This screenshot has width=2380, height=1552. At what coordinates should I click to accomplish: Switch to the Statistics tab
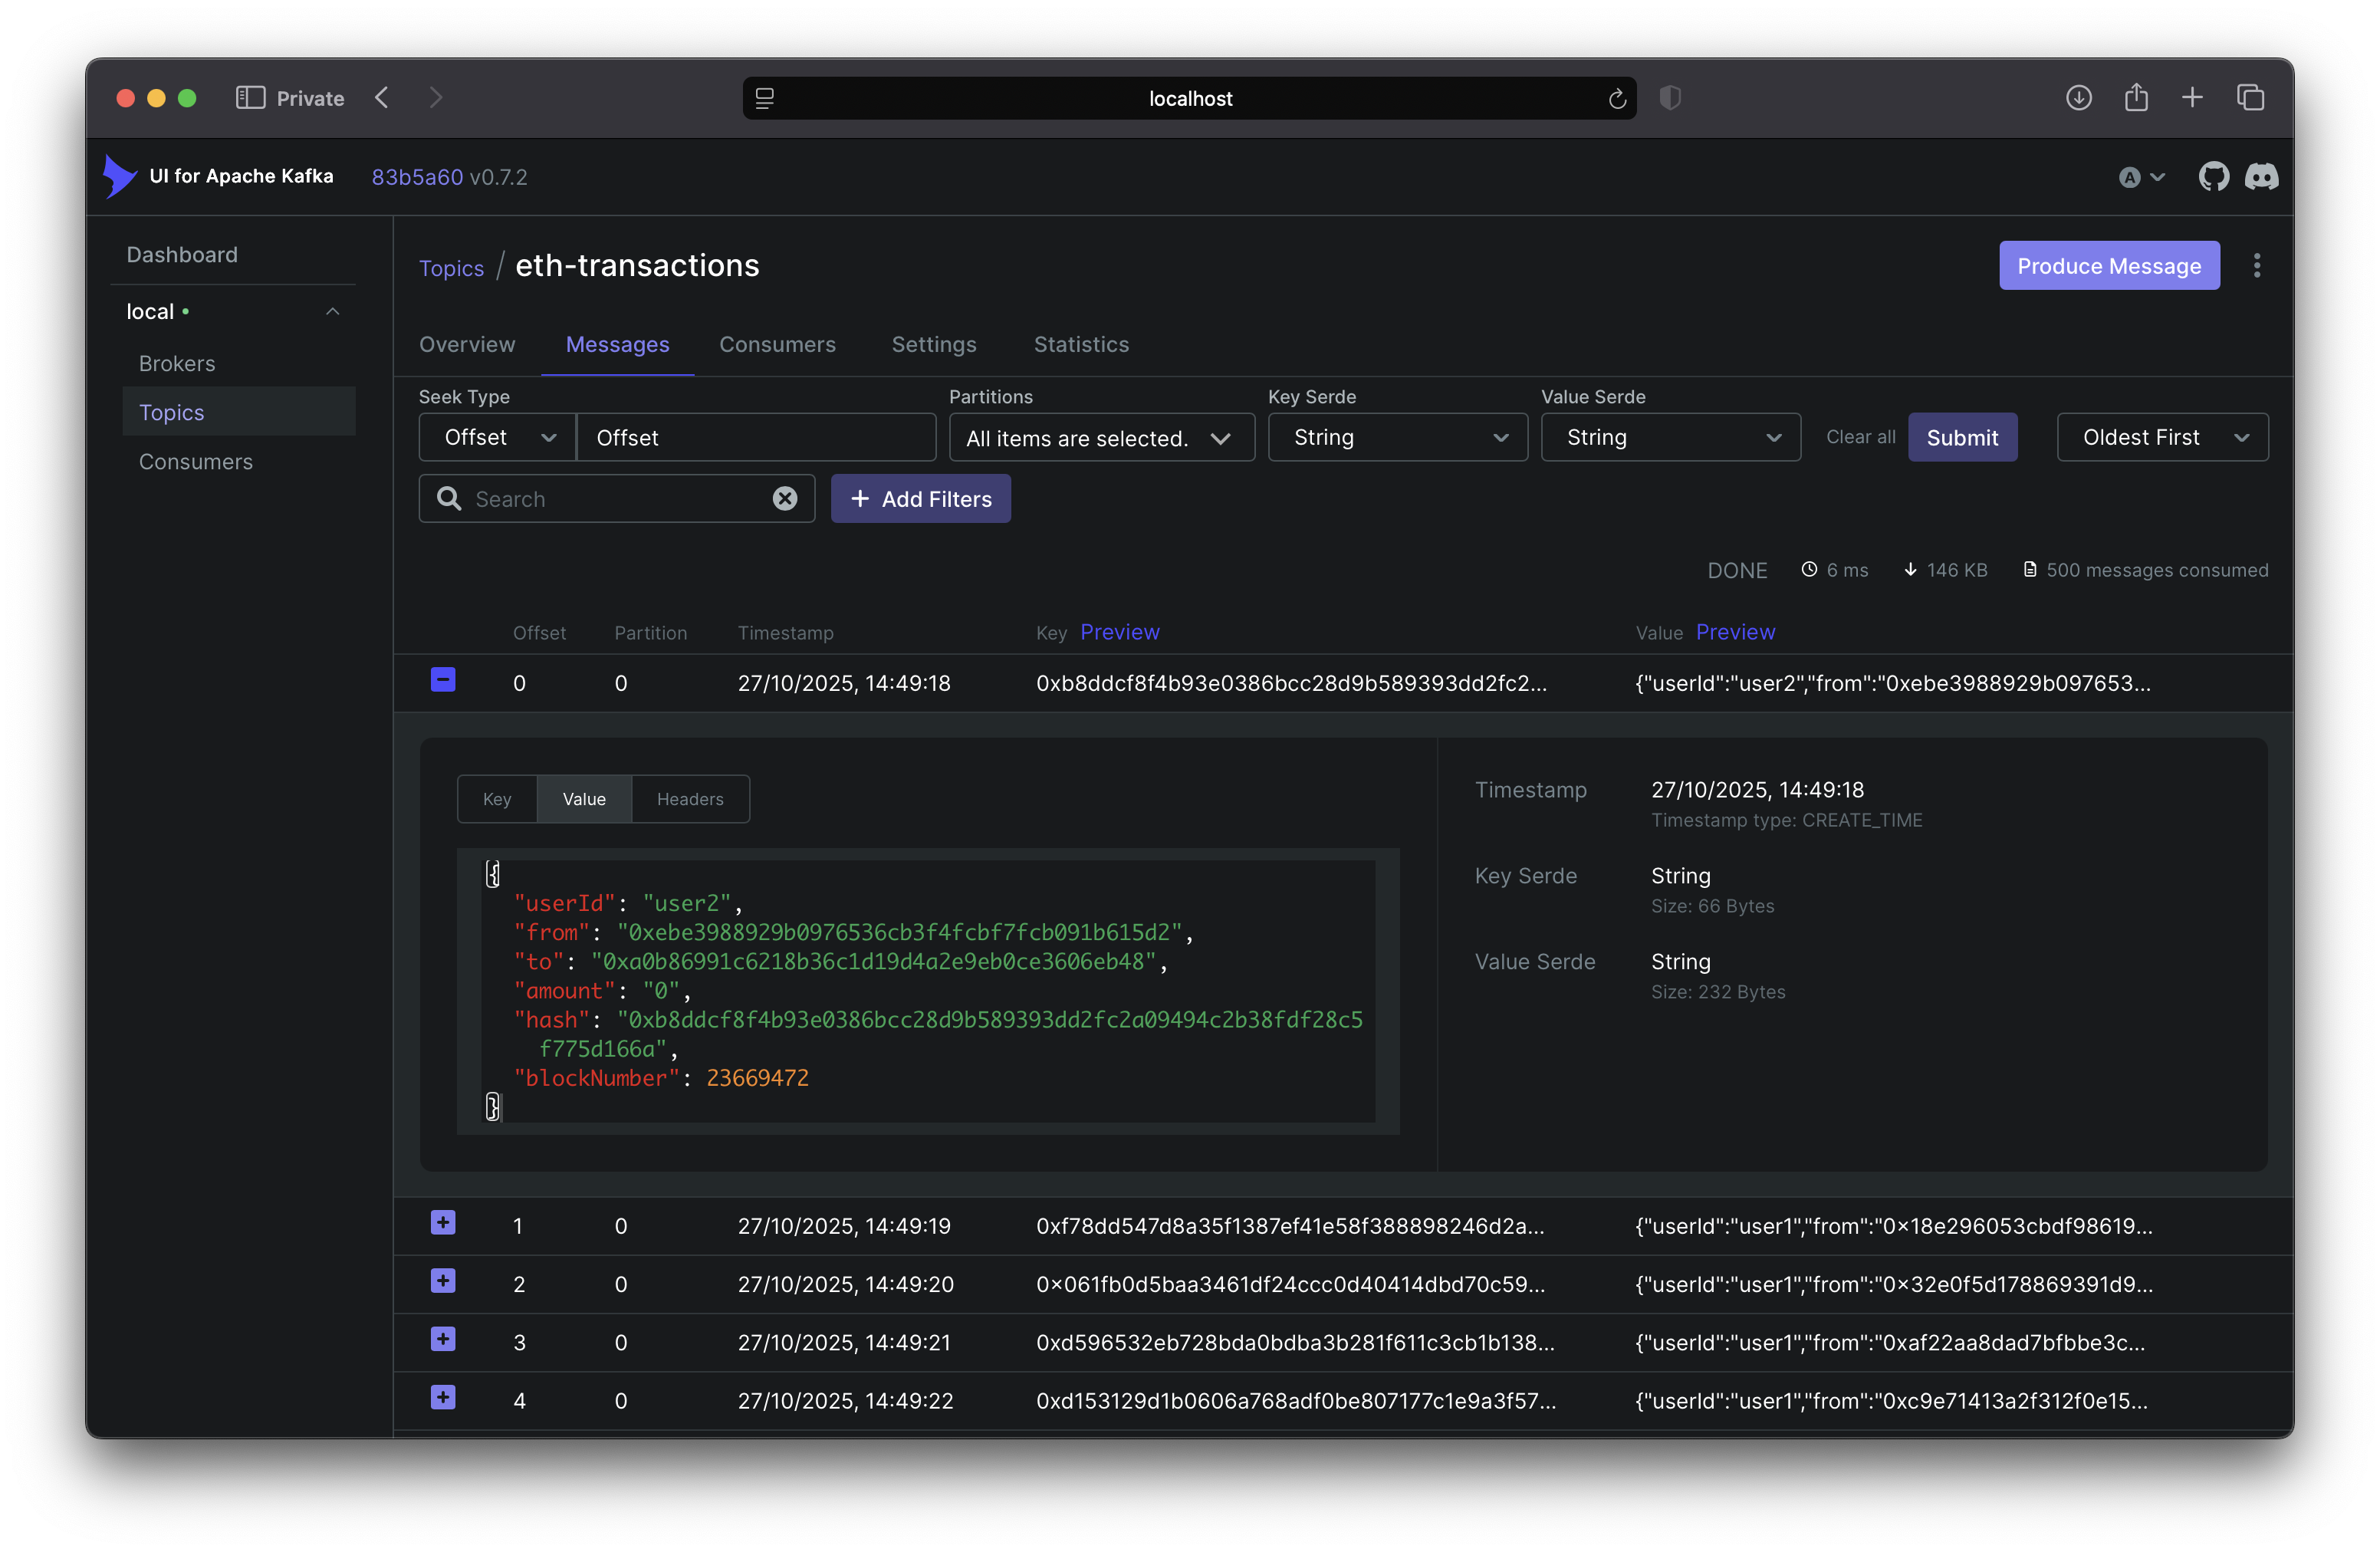point(1081,344)
